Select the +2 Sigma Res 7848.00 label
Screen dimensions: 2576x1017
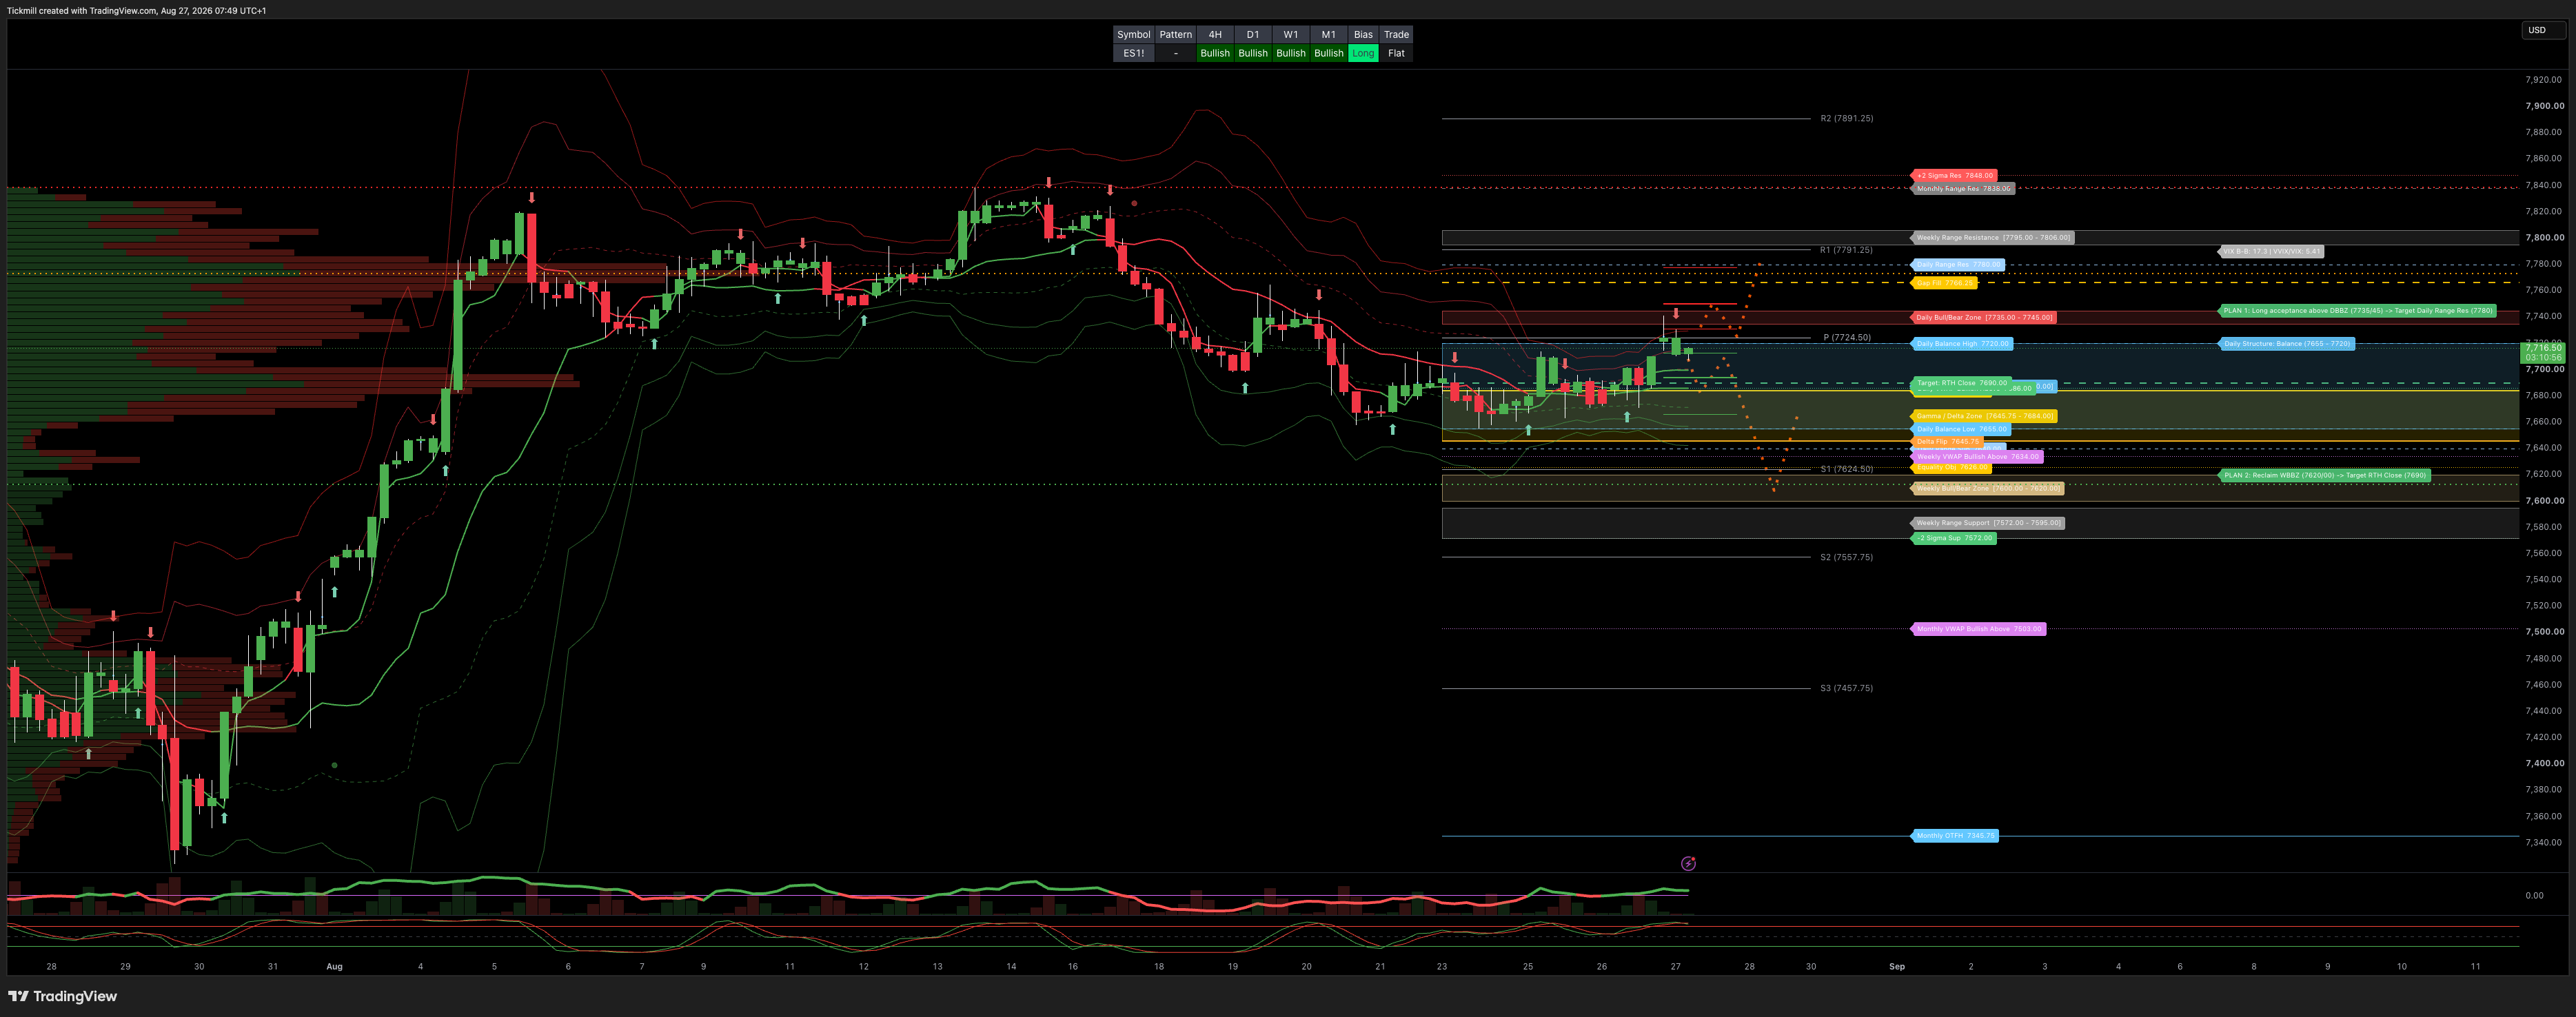(x=1954, y=175)
